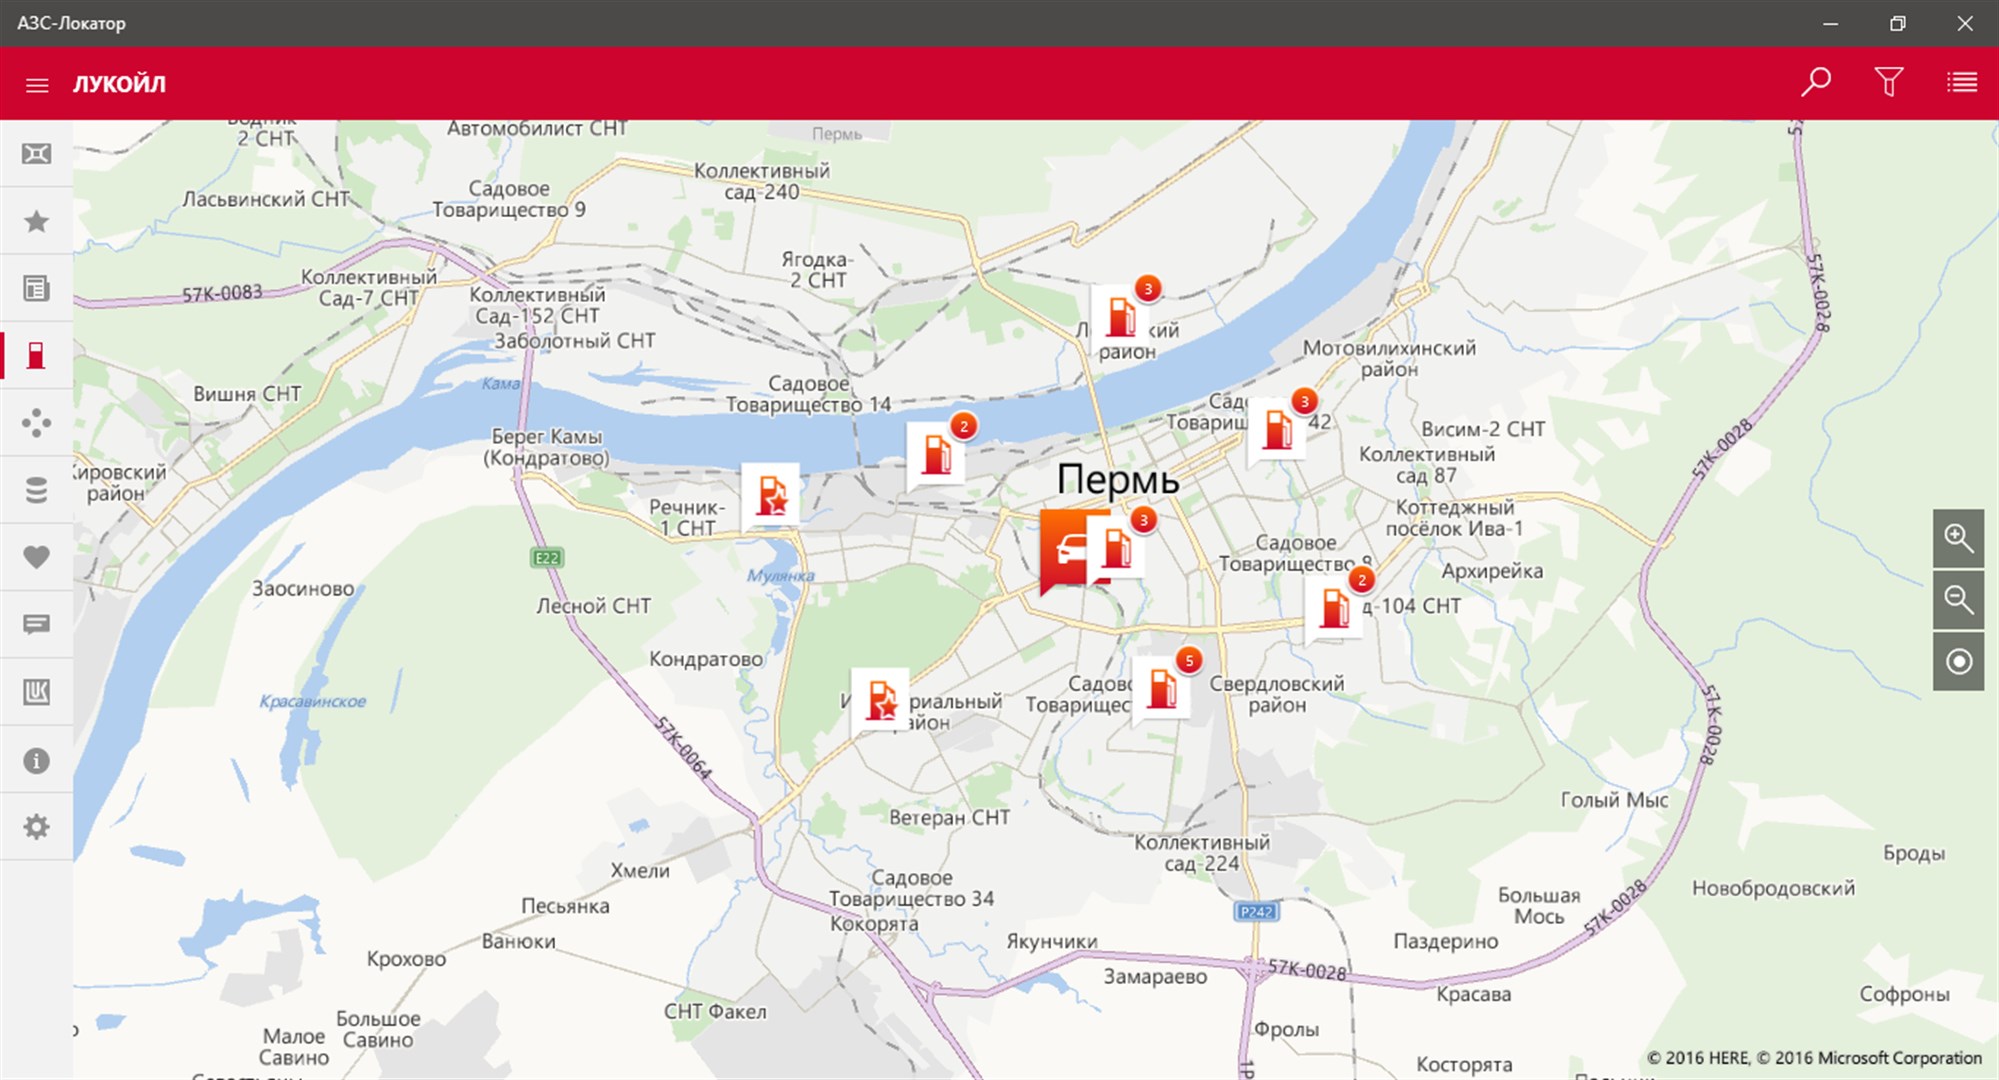Center map on my location
The height and width of the screenshot is (1080, 1999).
[1958, 662]
